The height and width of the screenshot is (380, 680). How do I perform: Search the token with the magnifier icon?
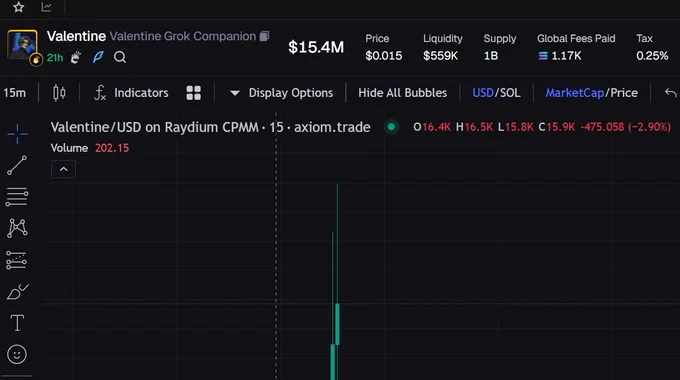point(120,57)
